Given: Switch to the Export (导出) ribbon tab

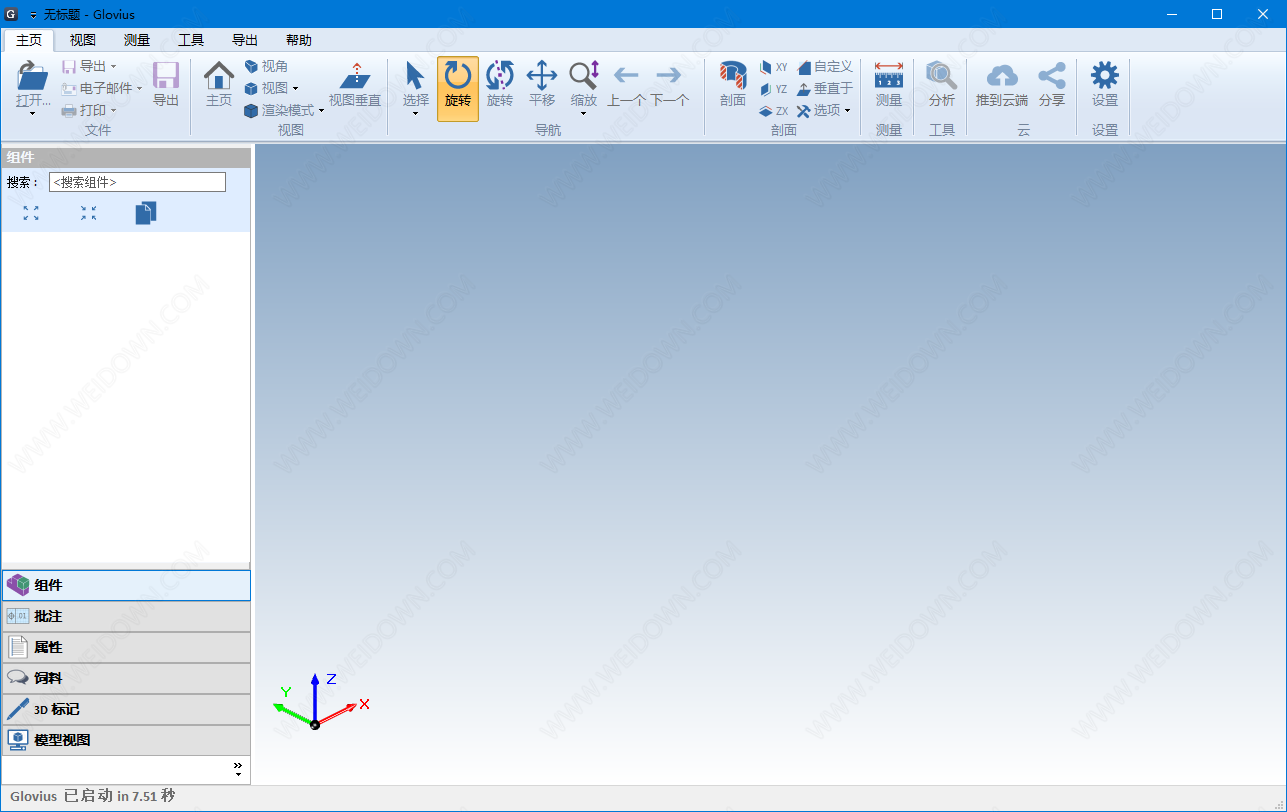Looking at the screenshot, I should 245,40.
